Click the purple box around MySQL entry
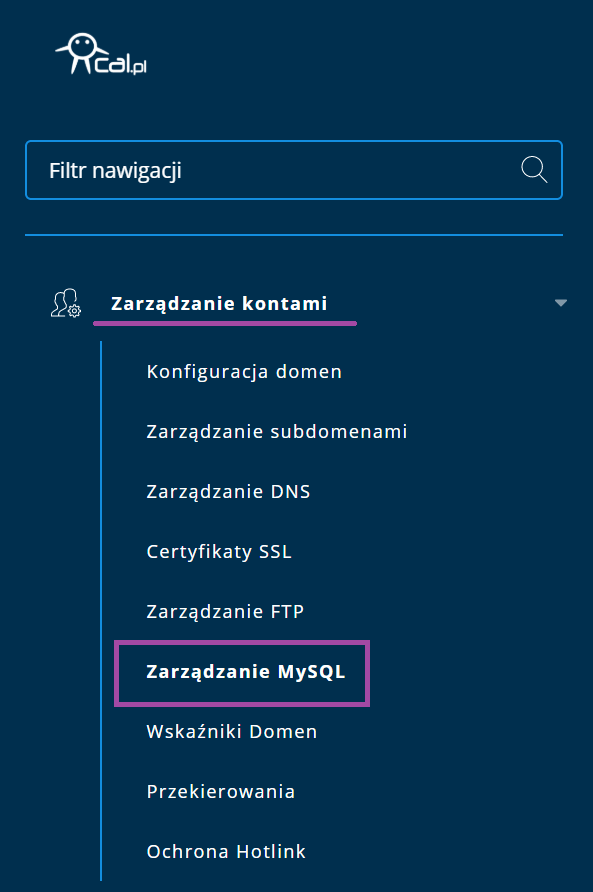 coord(242,674)
